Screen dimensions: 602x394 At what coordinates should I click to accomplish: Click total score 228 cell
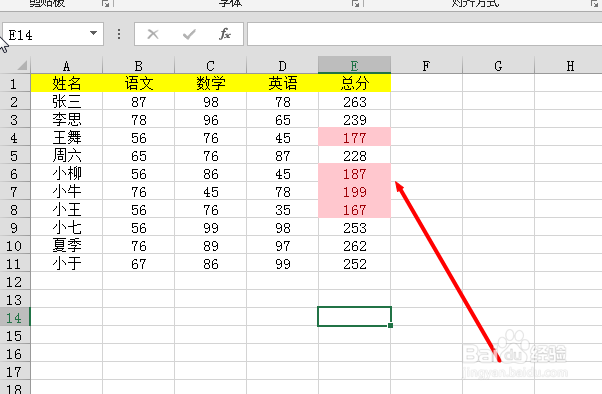point(354,156)
